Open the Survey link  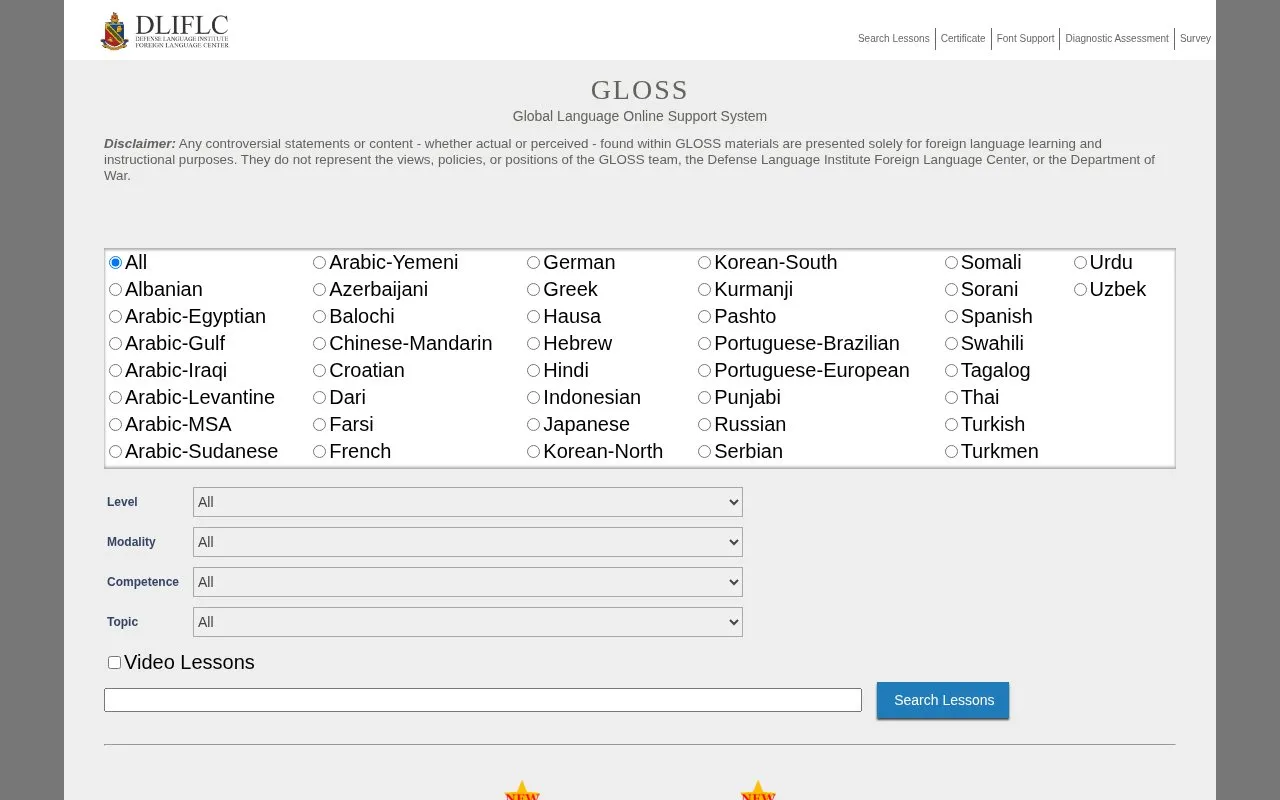(x=1195, y=39)
